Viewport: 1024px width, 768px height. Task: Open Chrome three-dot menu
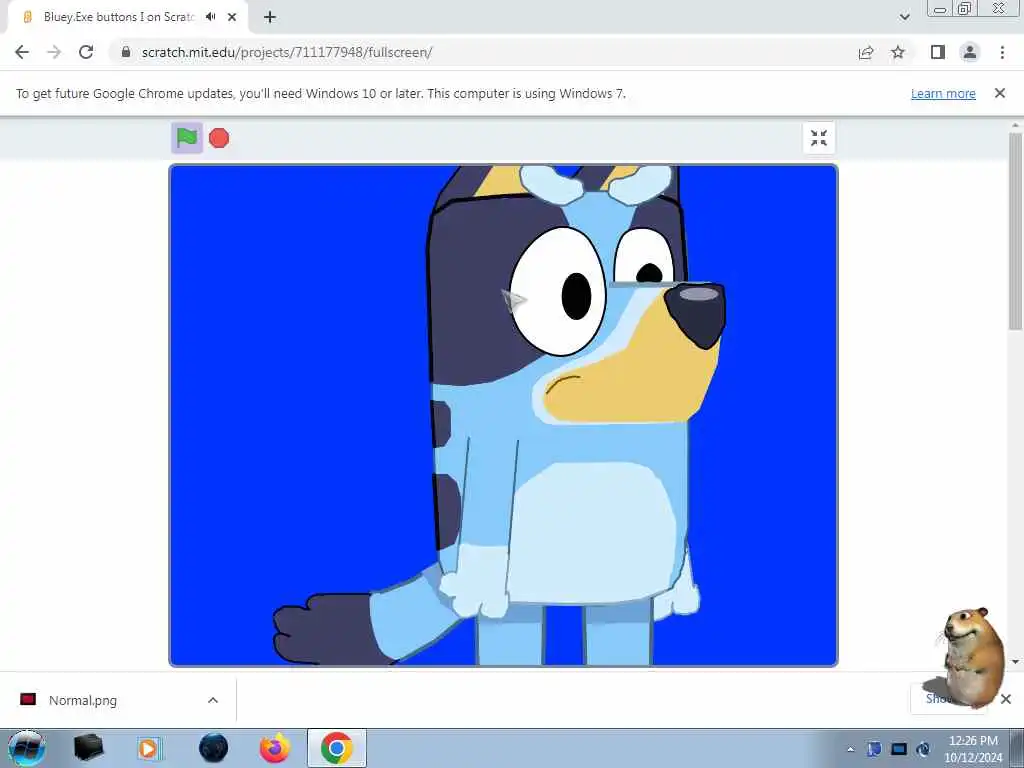[1002, 52]
